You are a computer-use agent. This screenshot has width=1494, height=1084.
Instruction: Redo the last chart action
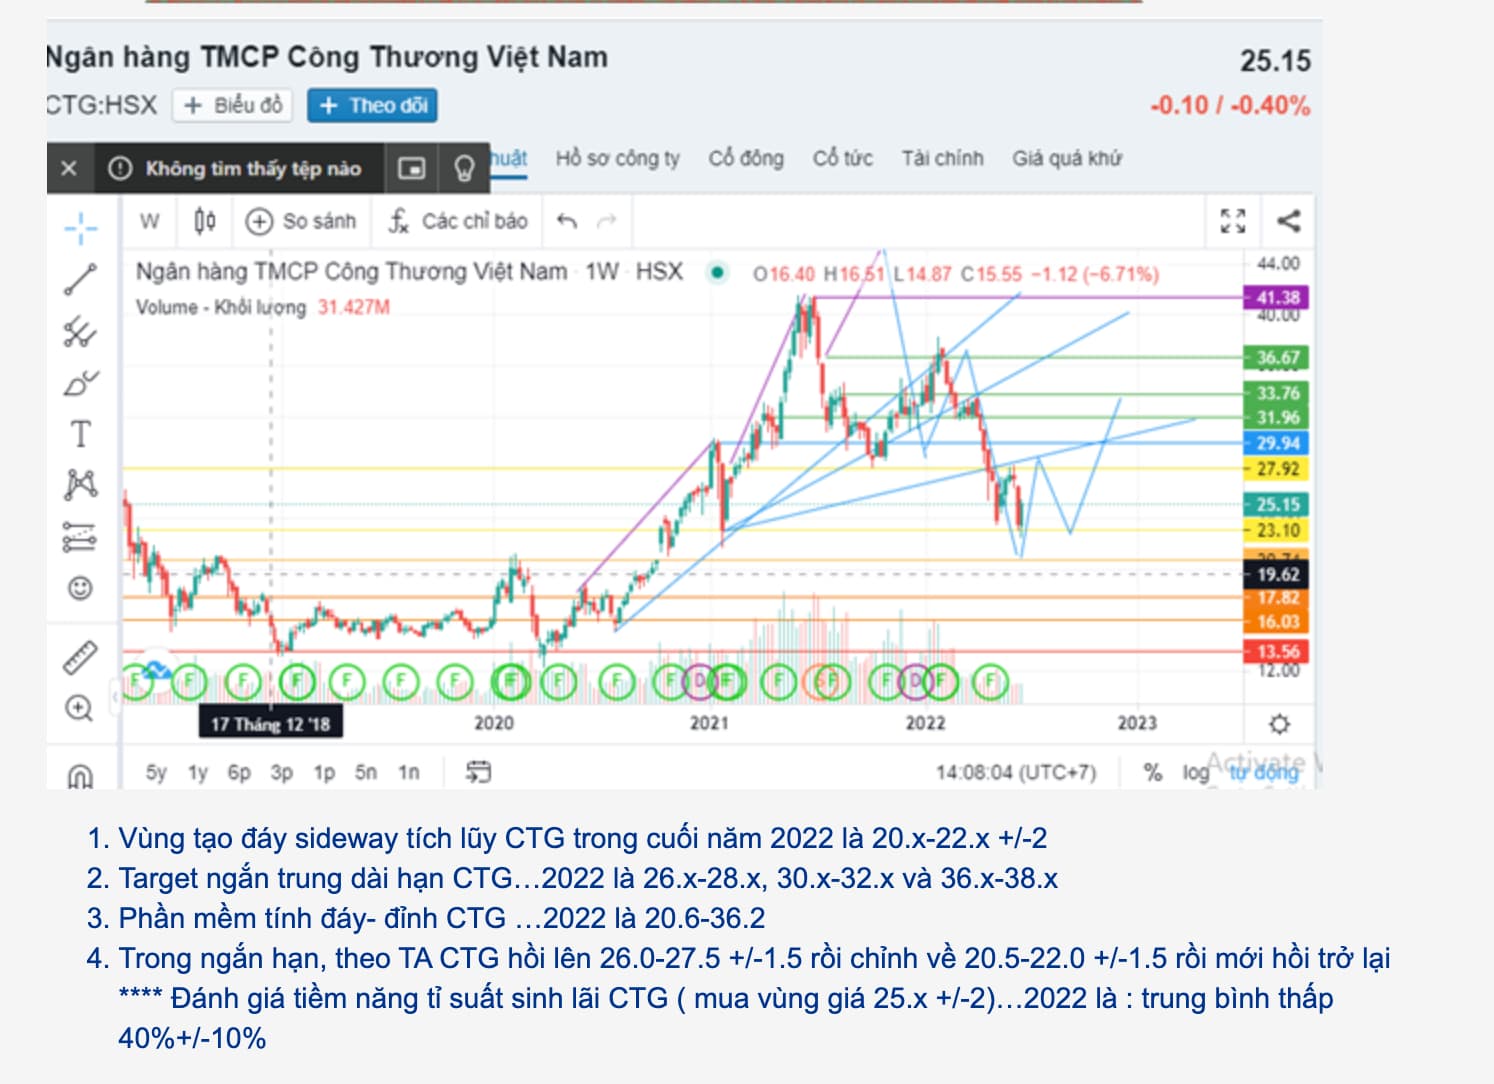pos(606,221)
